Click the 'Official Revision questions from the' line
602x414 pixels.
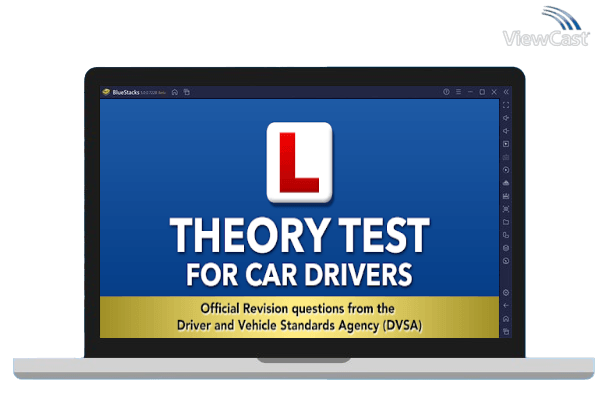(298, 309)
